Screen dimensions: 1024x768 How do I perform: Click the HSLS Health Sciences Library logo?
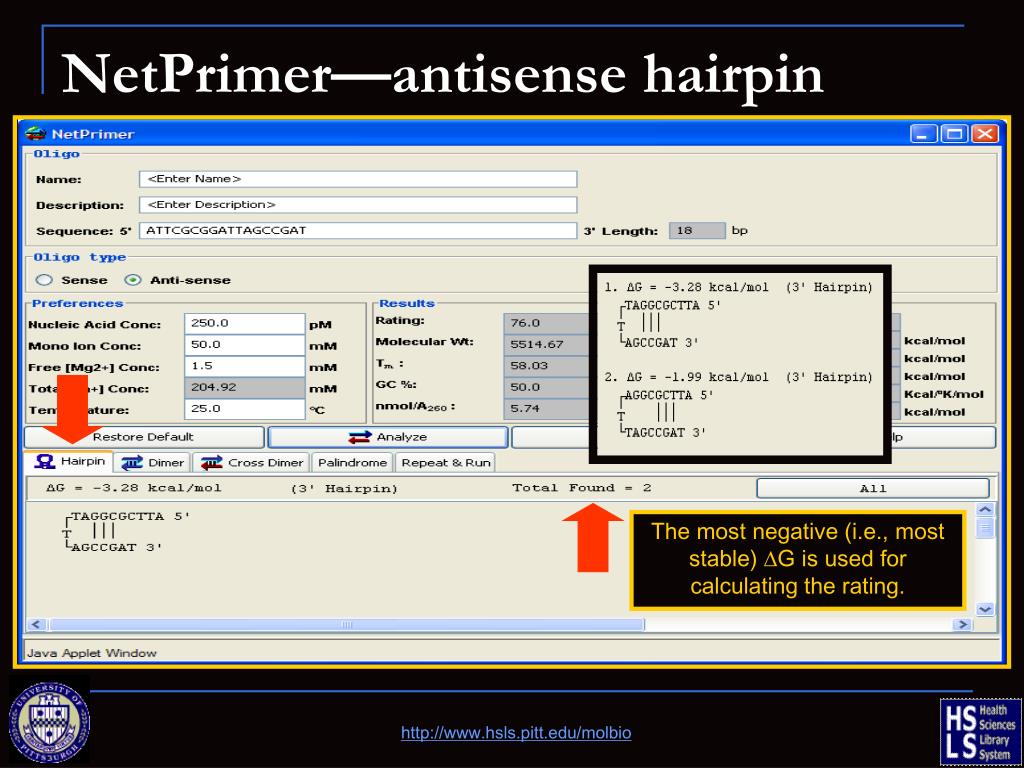tap(980, 731)
